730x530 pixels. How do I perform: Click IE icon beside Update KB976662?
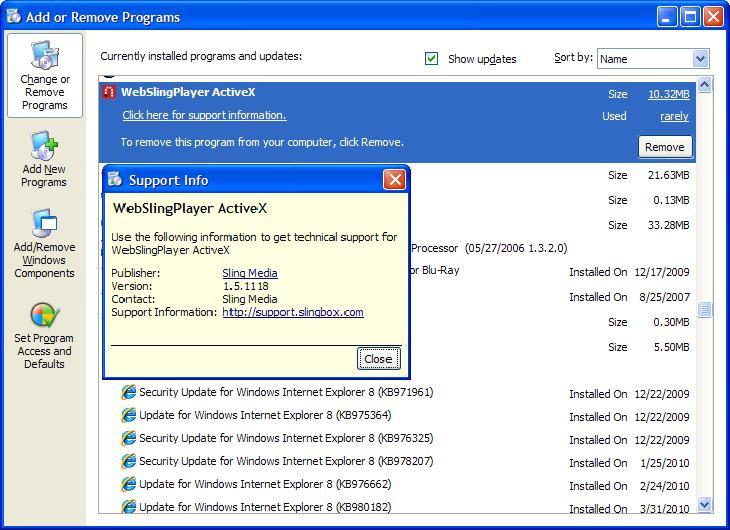point(128,484)
